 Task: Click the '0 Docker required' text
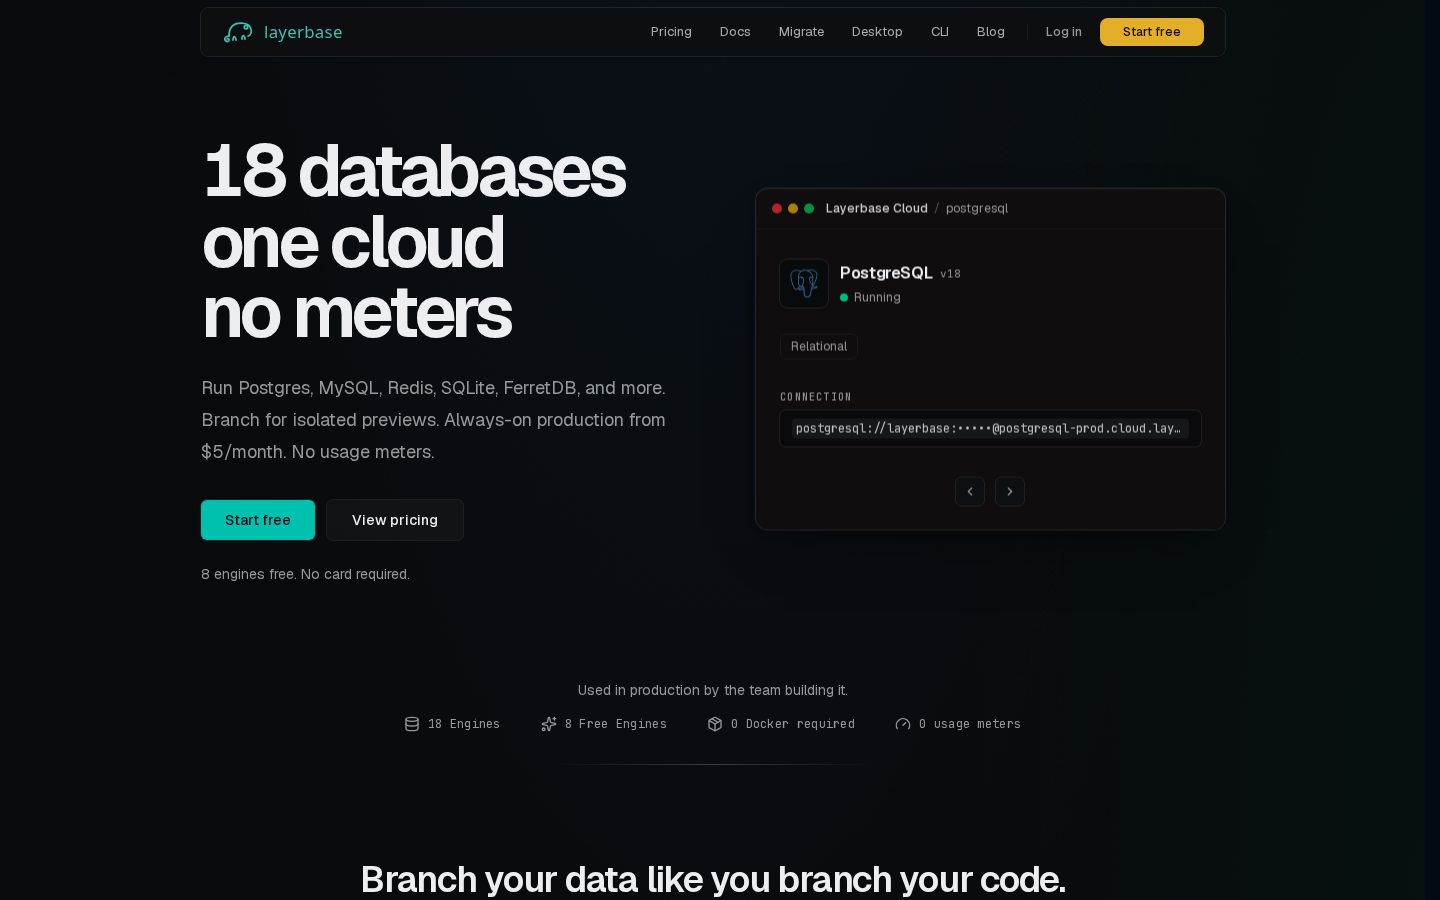(793, 724)
